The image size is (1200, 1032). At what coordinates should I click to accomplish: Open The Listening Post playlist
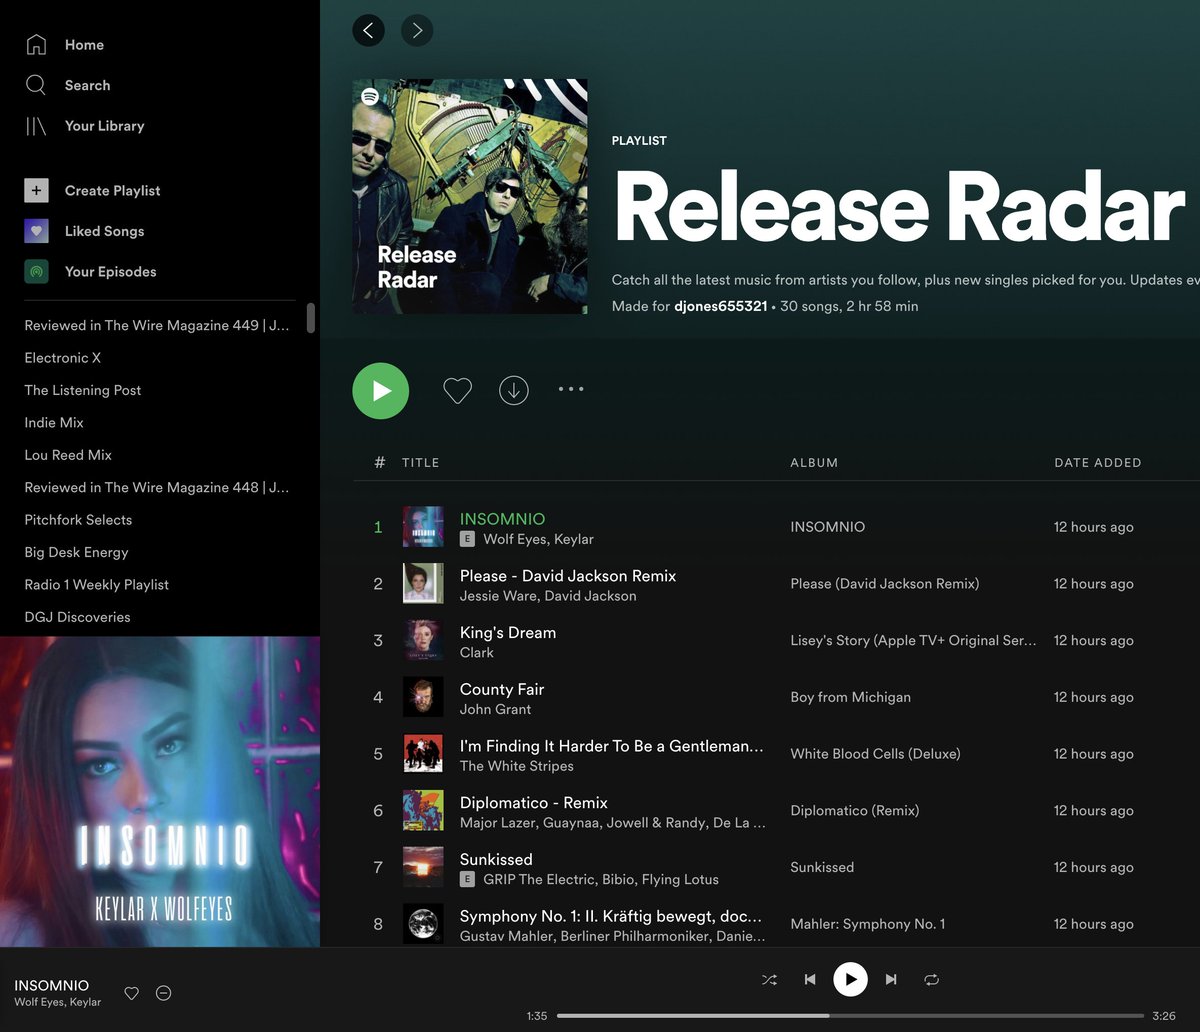[x=83, y=390]
